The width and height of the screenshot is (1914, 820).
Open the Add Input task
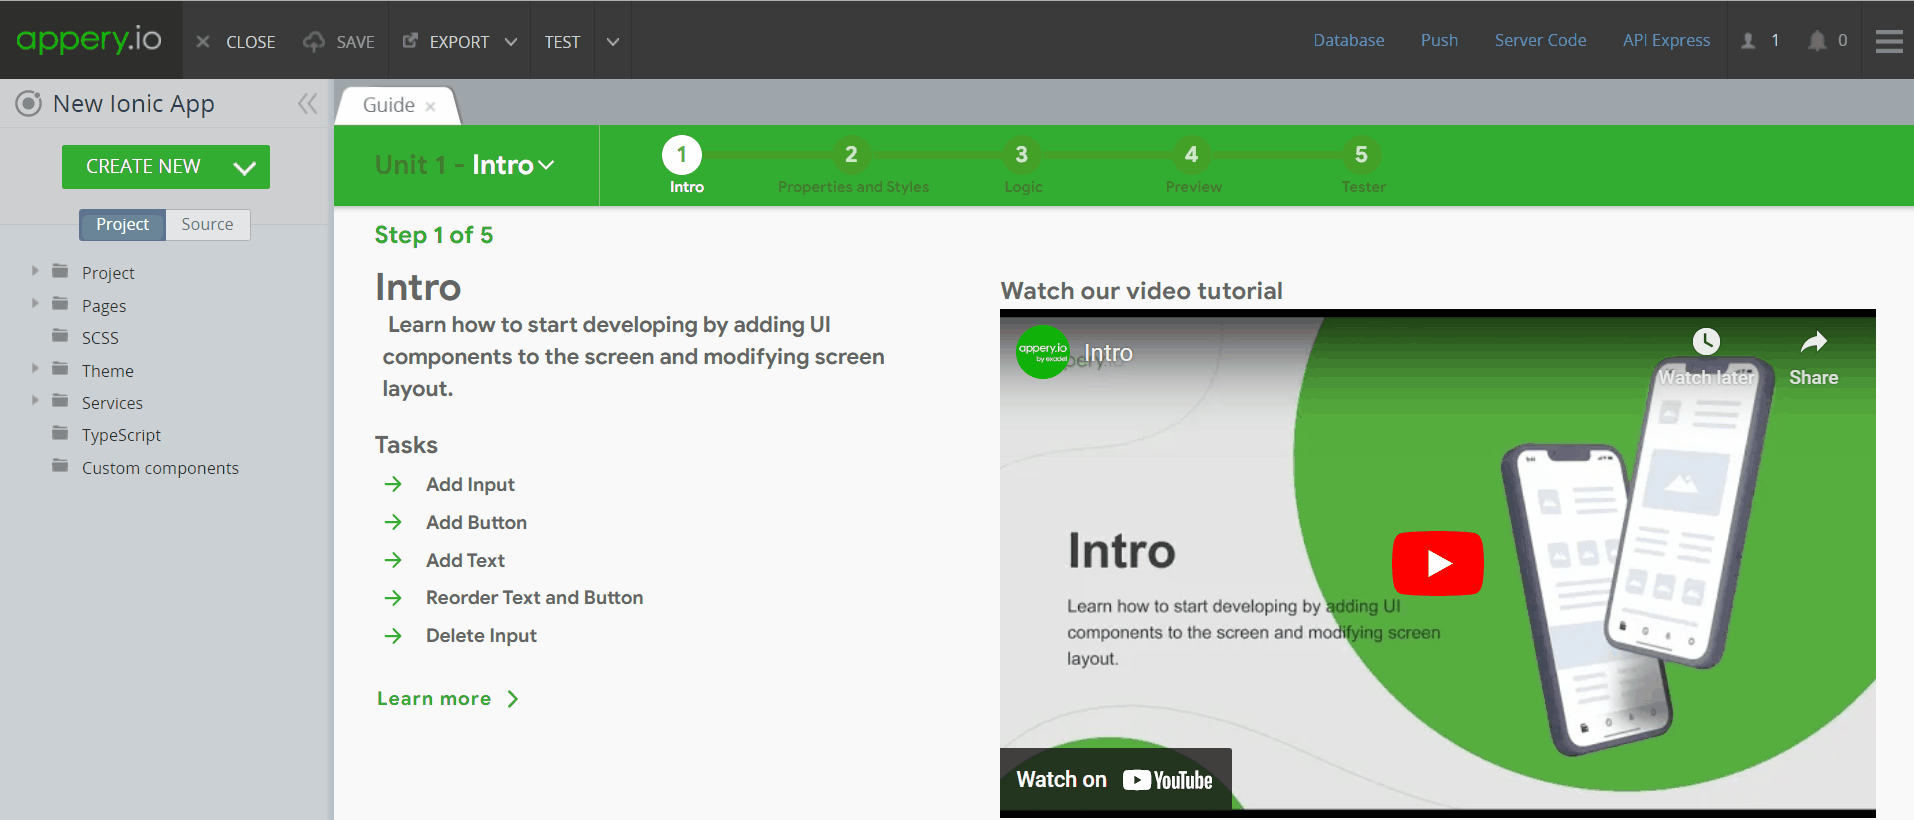[470, 484]
